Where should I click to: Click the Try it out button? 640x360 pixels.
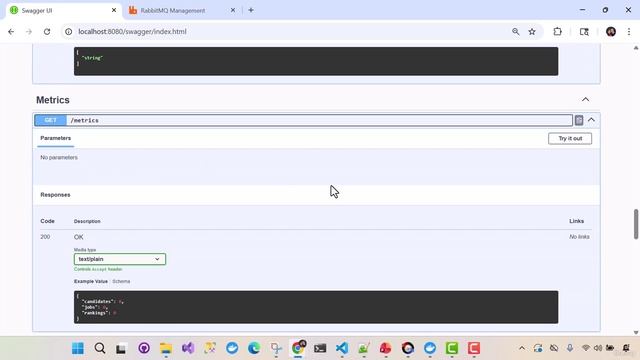[570, 138]
